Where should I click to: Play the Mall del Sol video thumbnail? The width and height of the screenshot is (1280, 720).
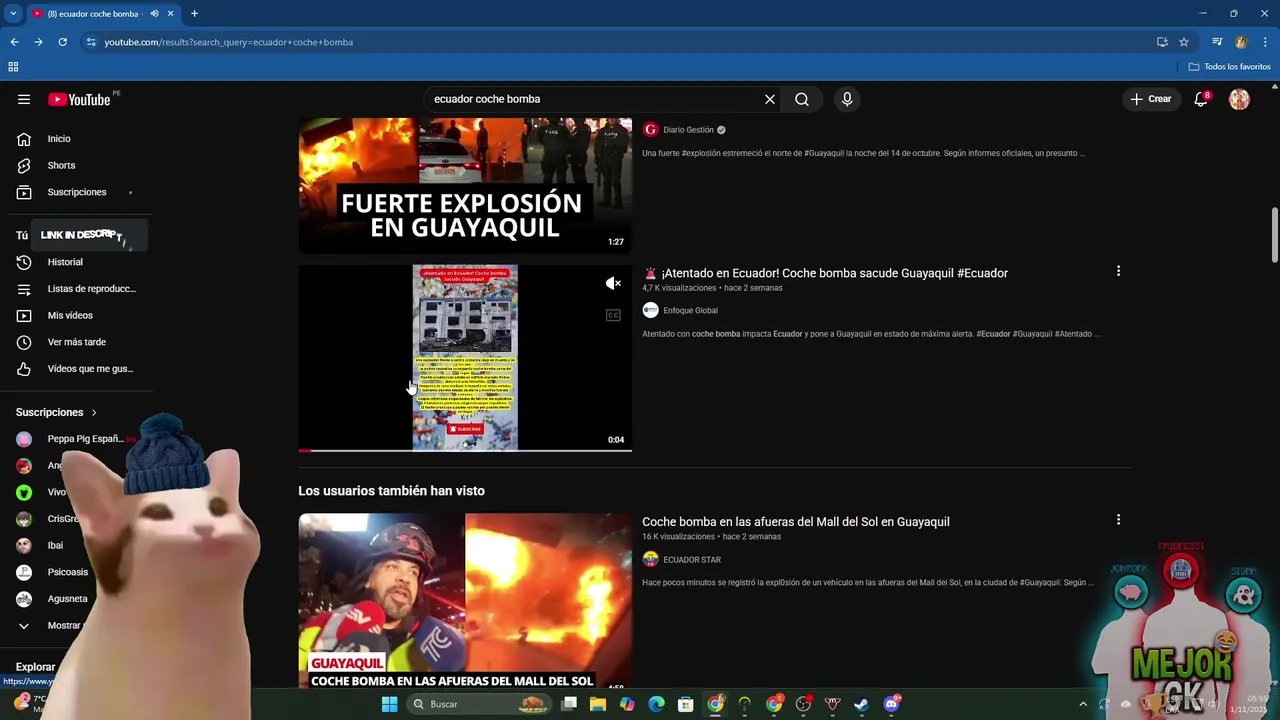click(x=465, y=600)
